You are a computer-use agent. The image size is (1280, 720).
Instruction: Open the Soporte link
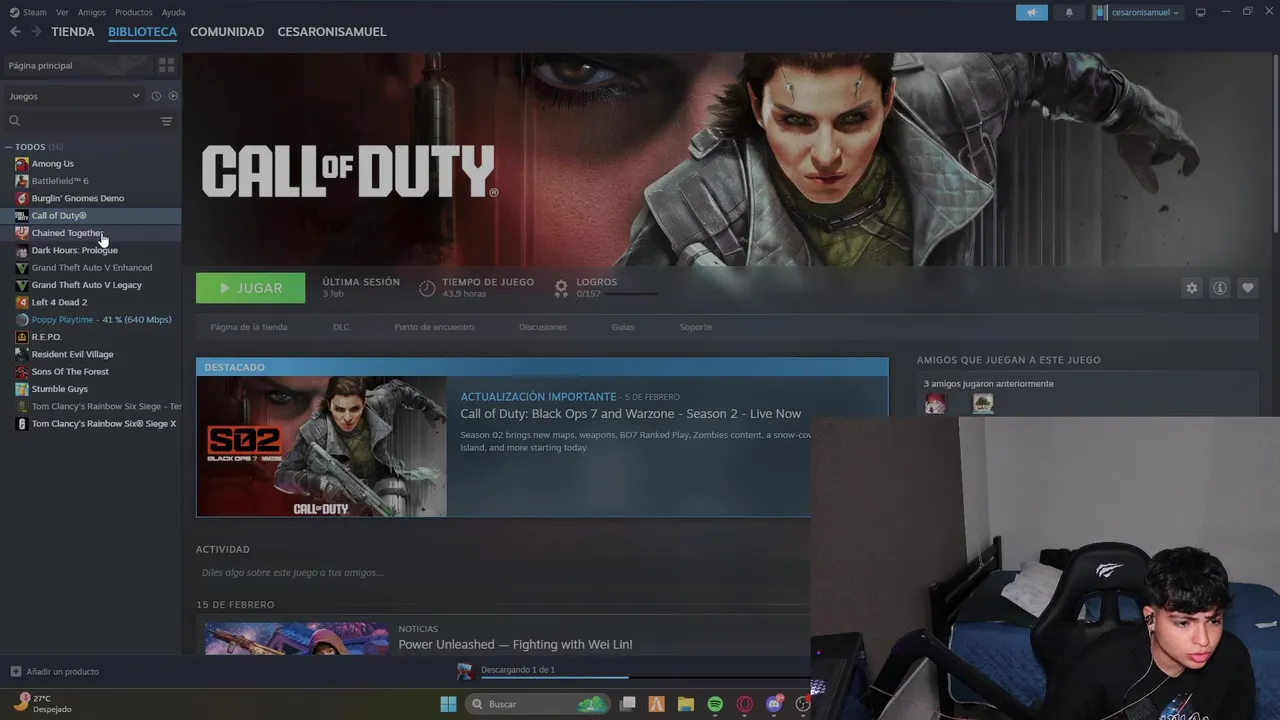(x=696, y=327)
